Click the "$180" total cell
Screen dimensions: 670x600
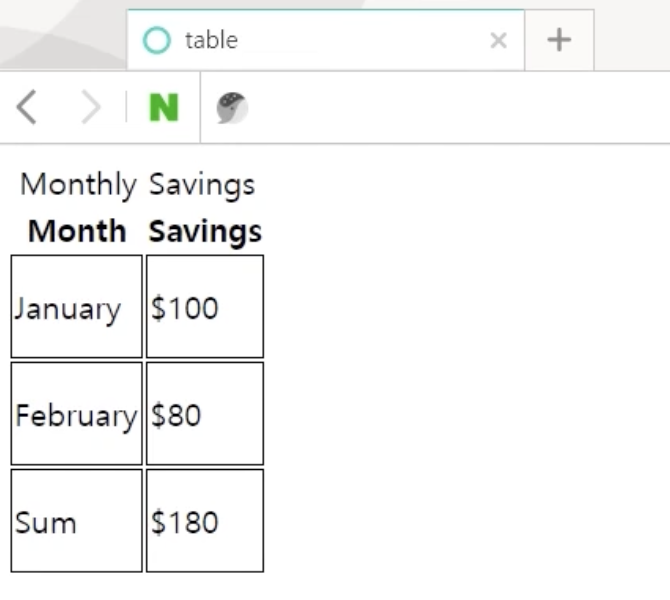point(205,521)
